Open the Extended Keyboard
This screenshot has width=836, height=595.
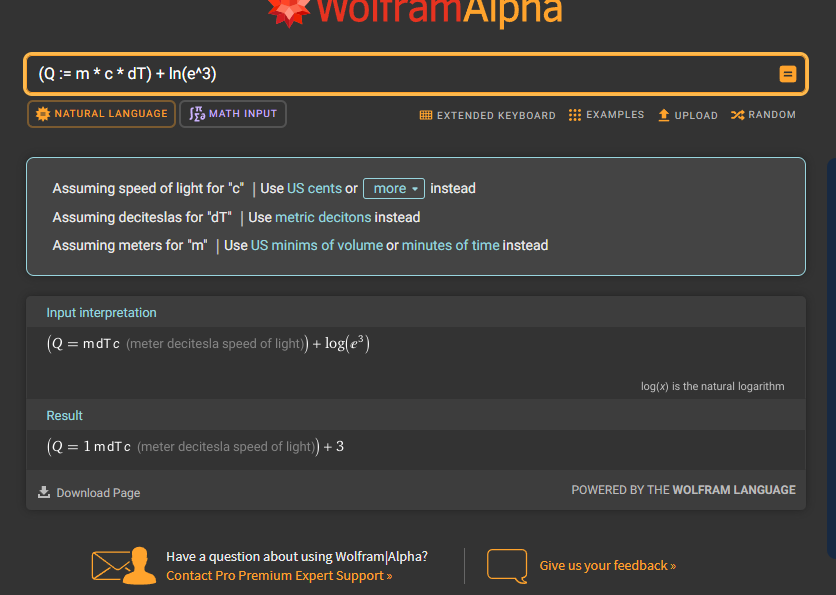tap(487, 115)
